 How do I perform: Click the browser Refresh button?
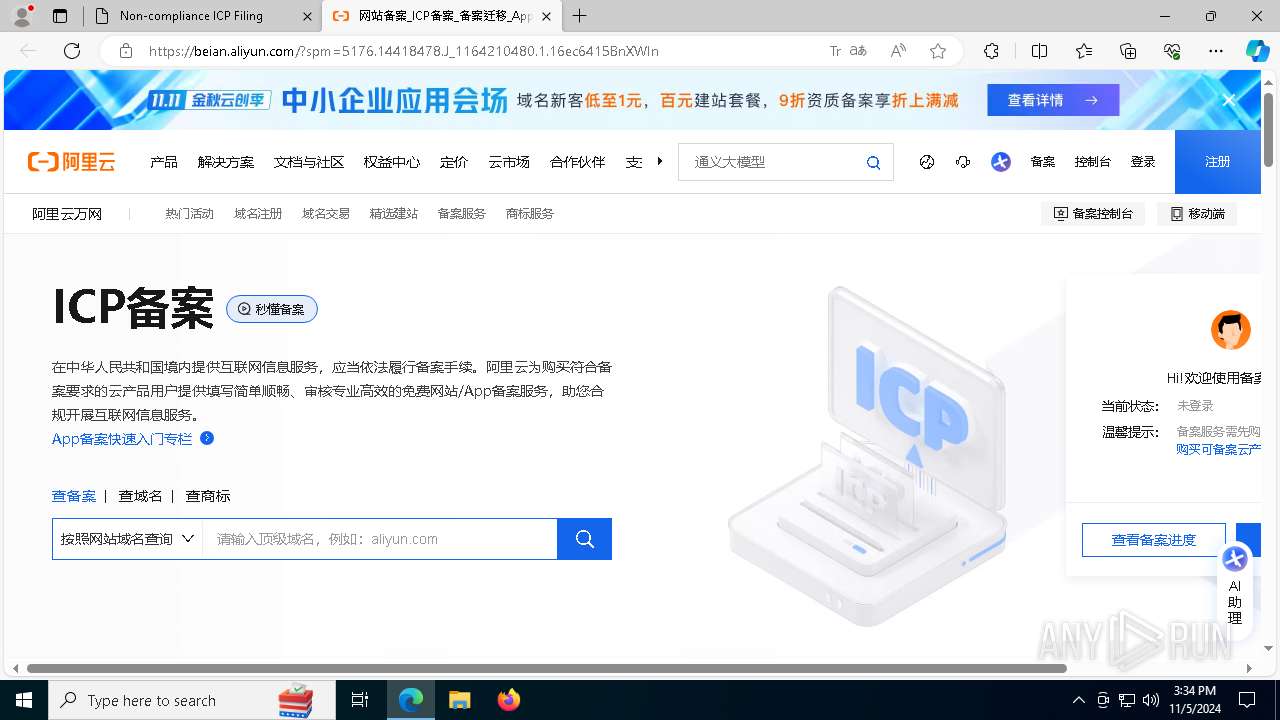pyautogui.click(x=72, y=51)
